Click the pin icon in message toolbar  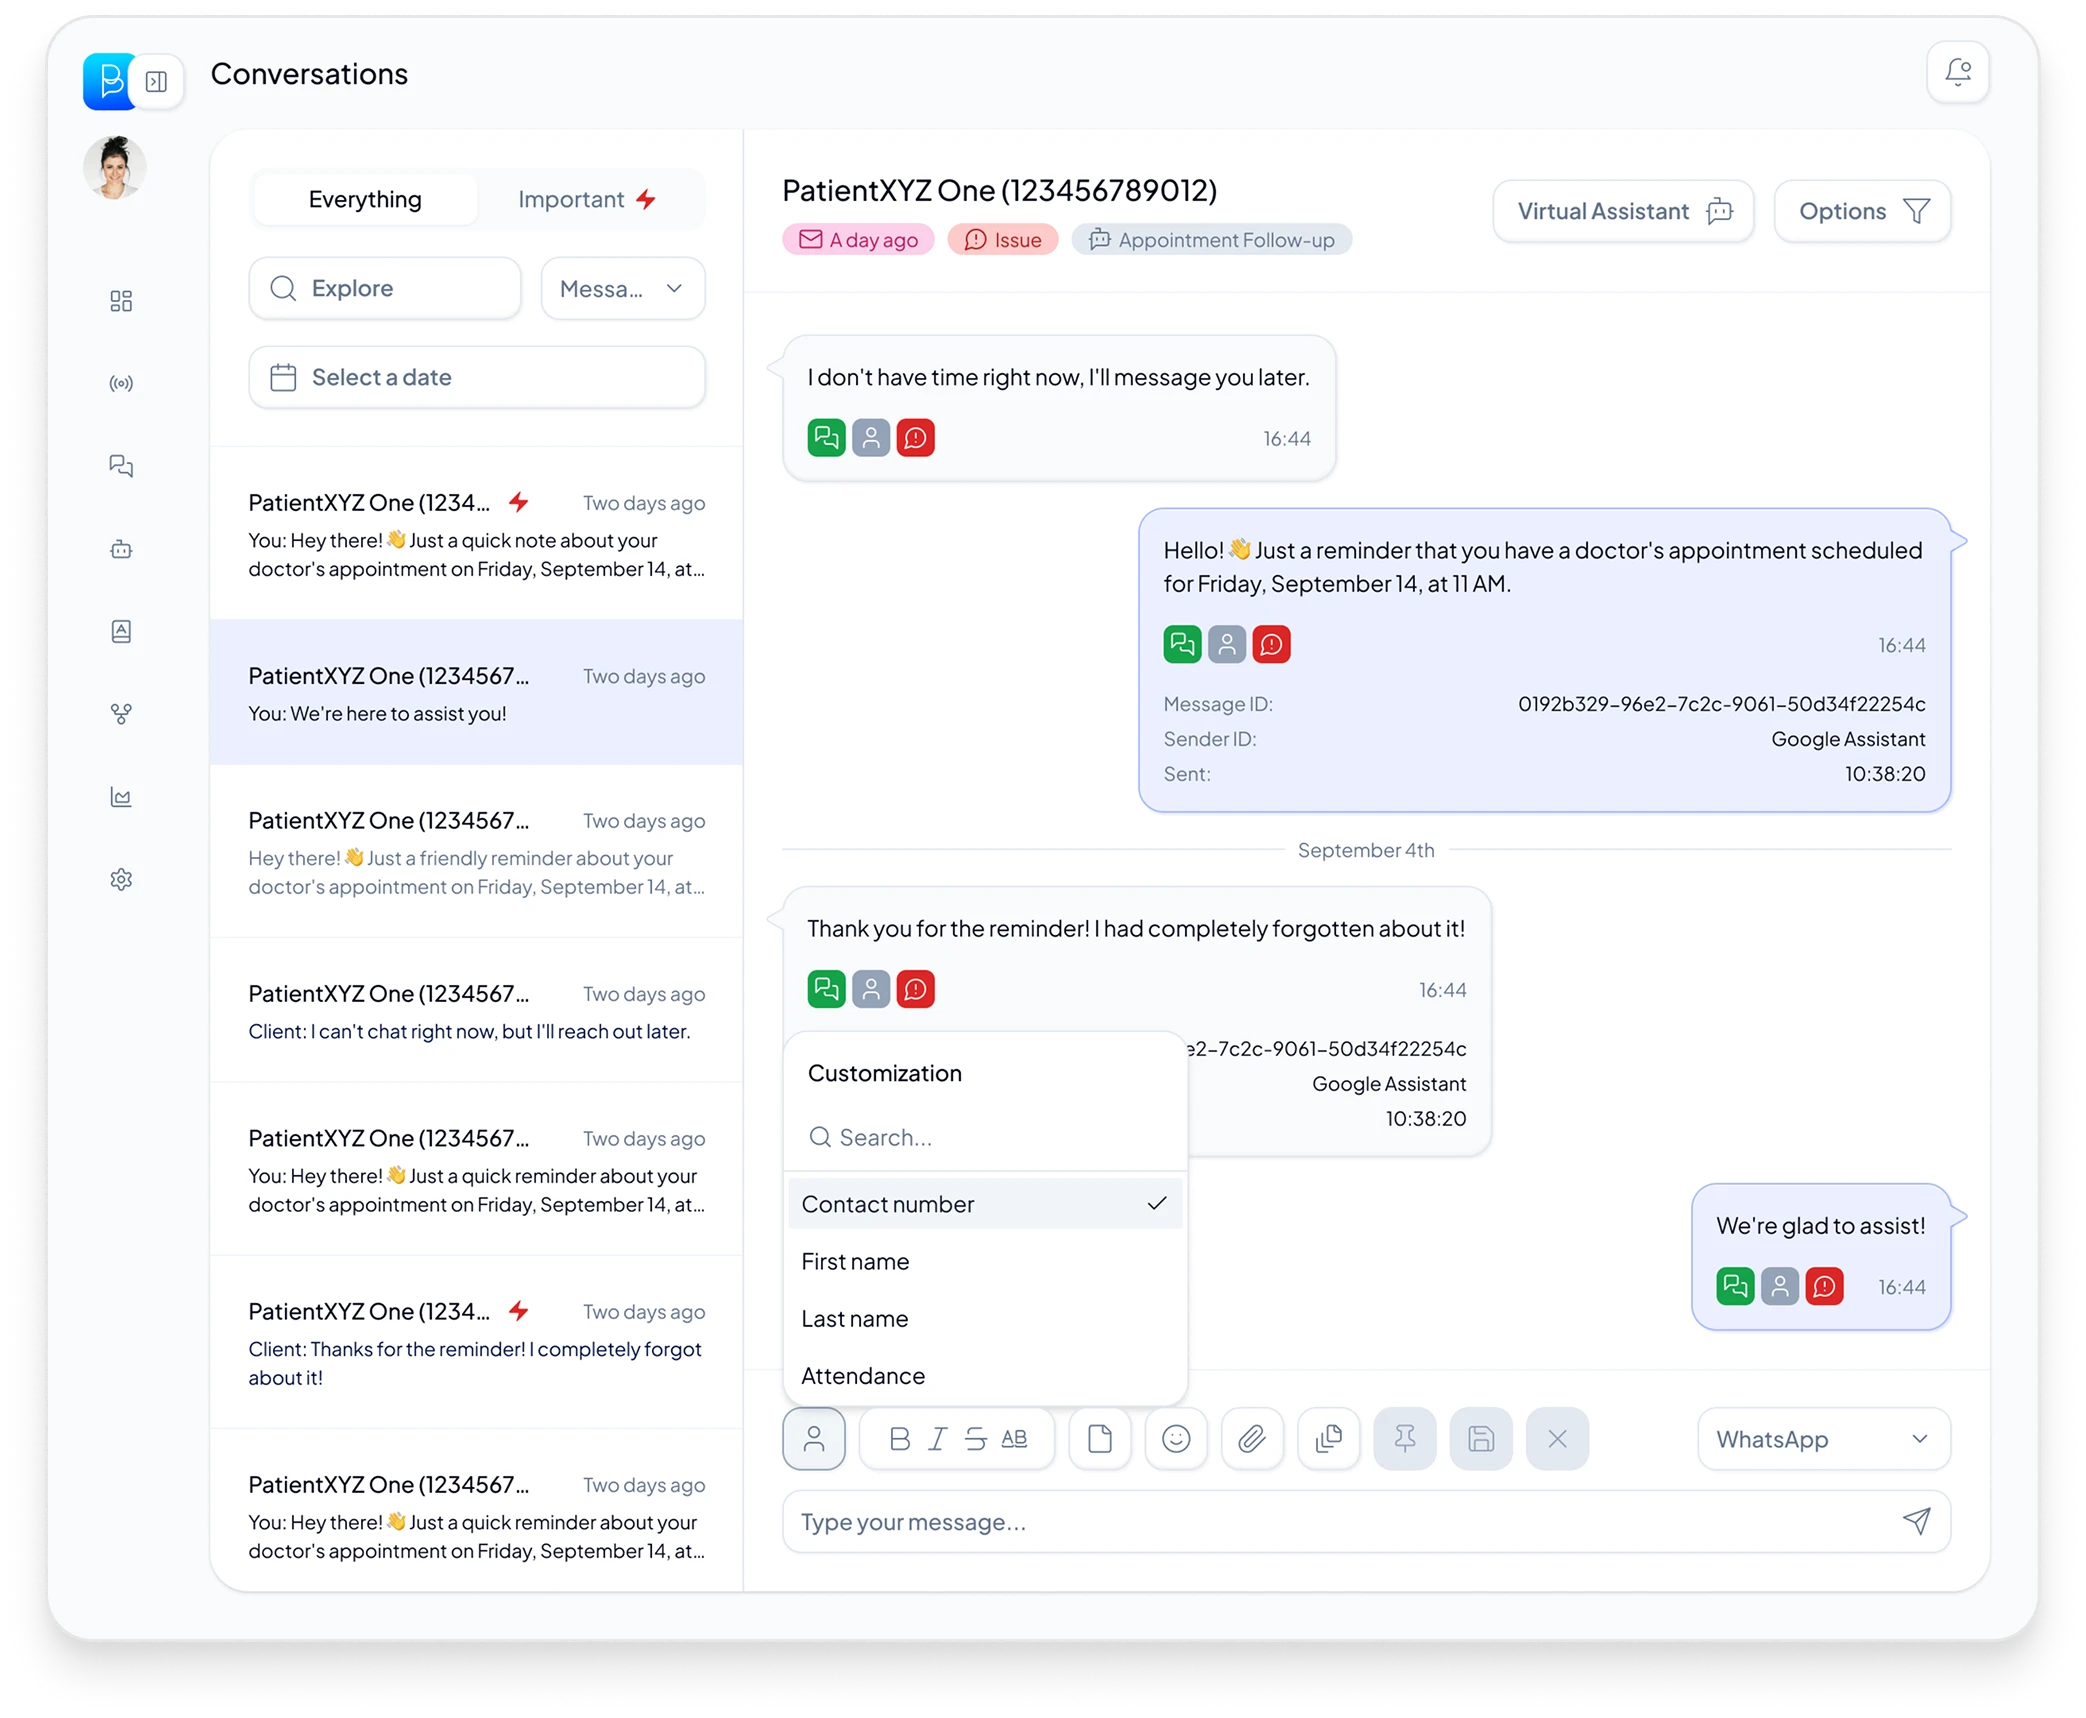click(x=1404, y=1439)
